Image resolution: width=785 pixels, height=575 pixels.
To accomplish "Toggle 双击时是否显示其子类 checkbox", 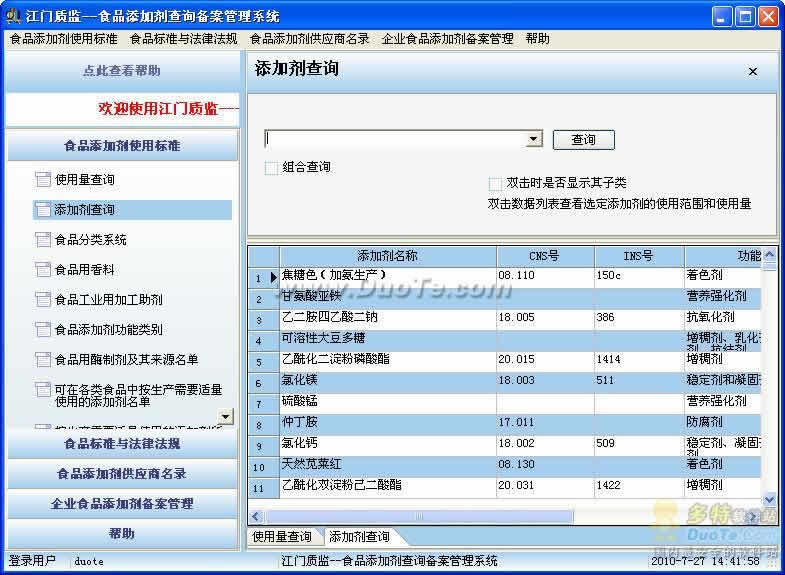I will click(x=495, y=183).
